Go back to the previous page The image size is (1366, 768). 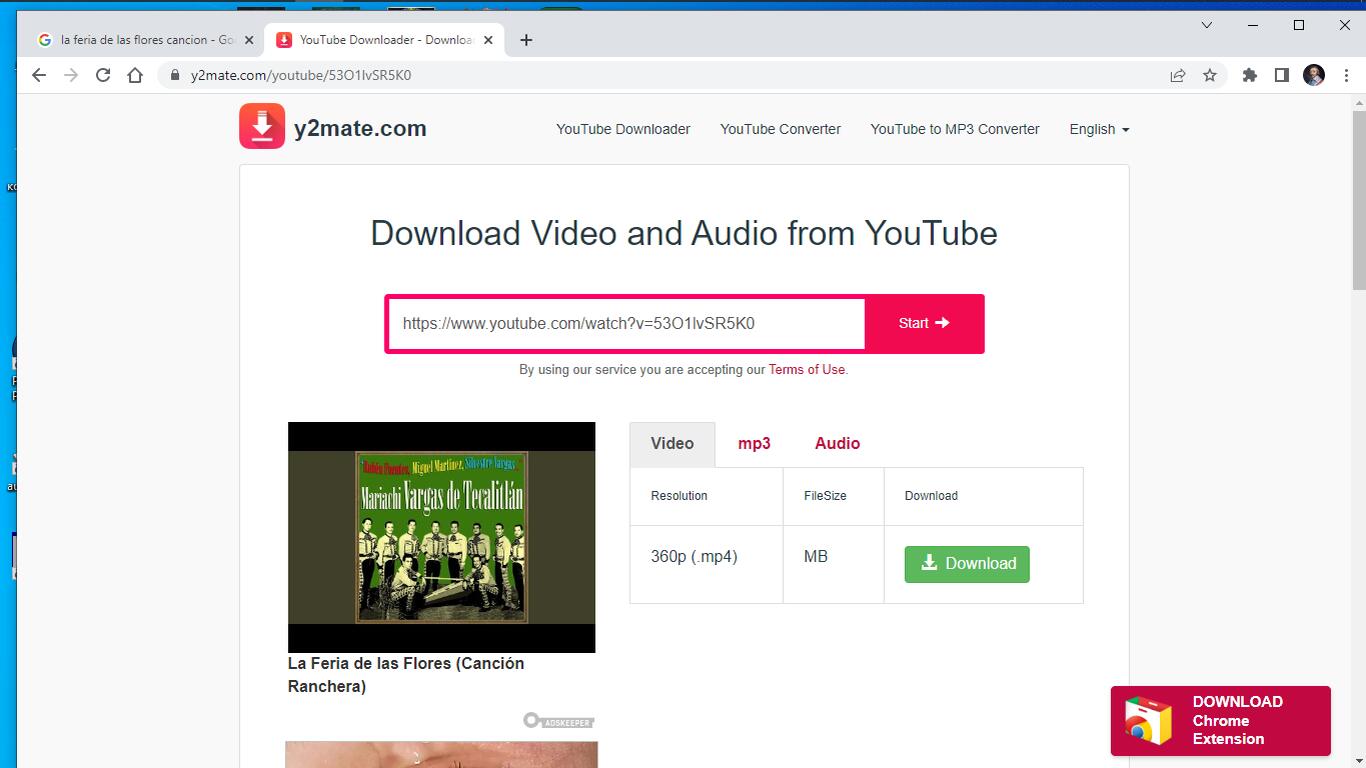coord(39,75)
